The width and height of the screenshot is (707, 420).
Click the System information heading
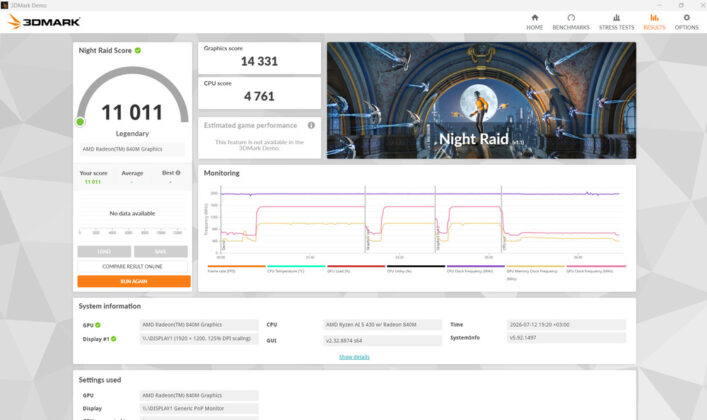point(110,306)
